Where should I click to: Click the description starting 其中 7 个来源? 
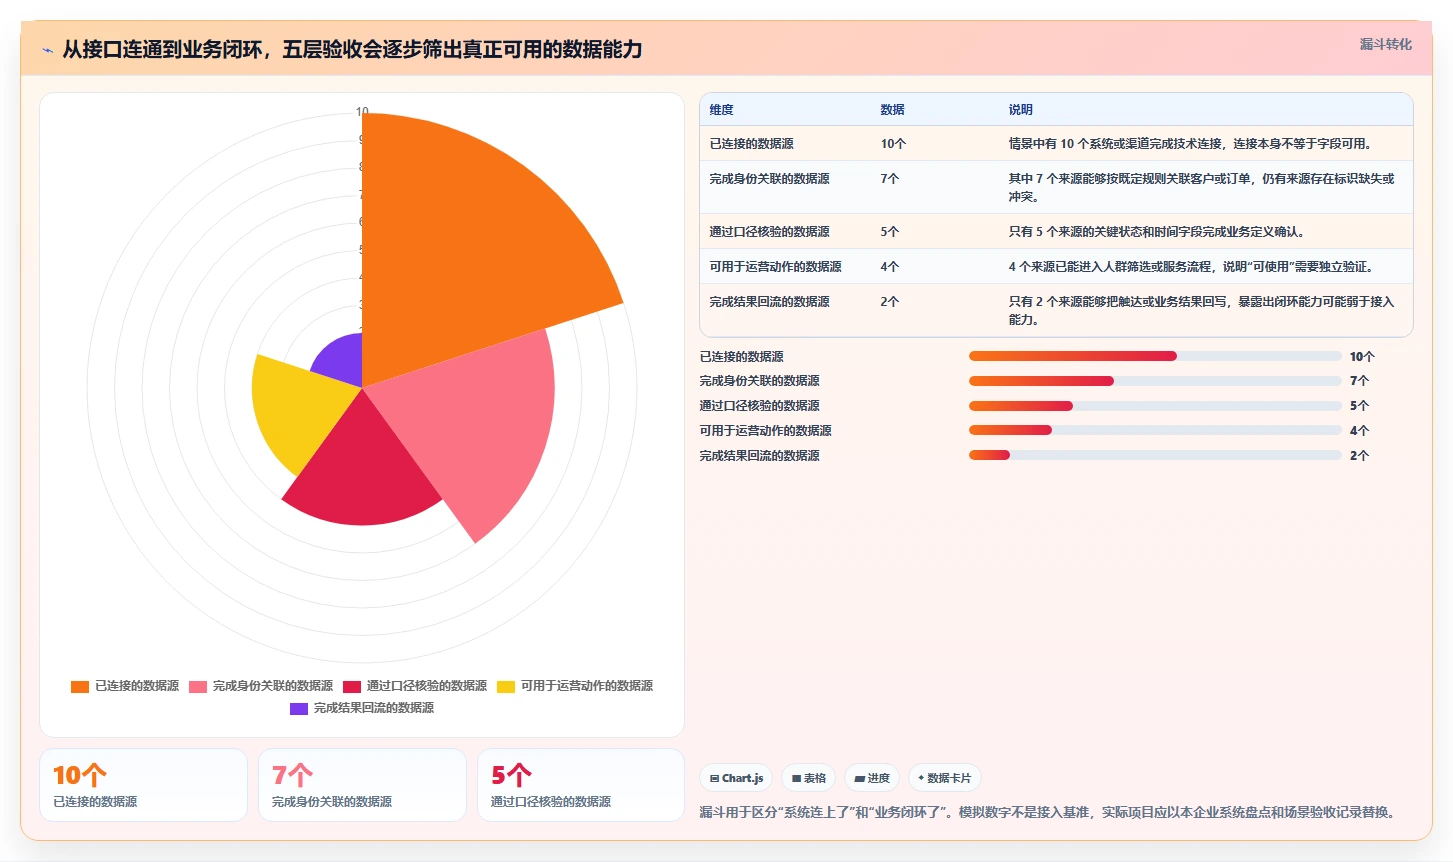click(1201, 188)
